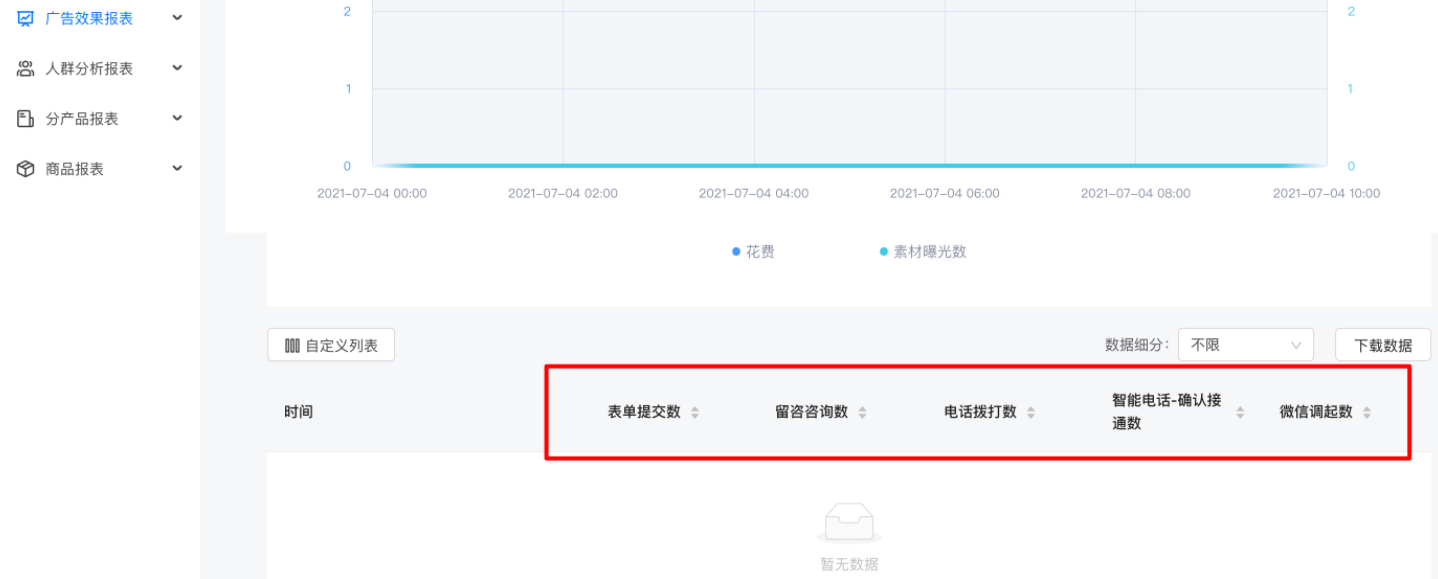Screen dimensions: 1438x579
Task: Click the 人群分析报表 people icon
Action: (x=24, y=68)
